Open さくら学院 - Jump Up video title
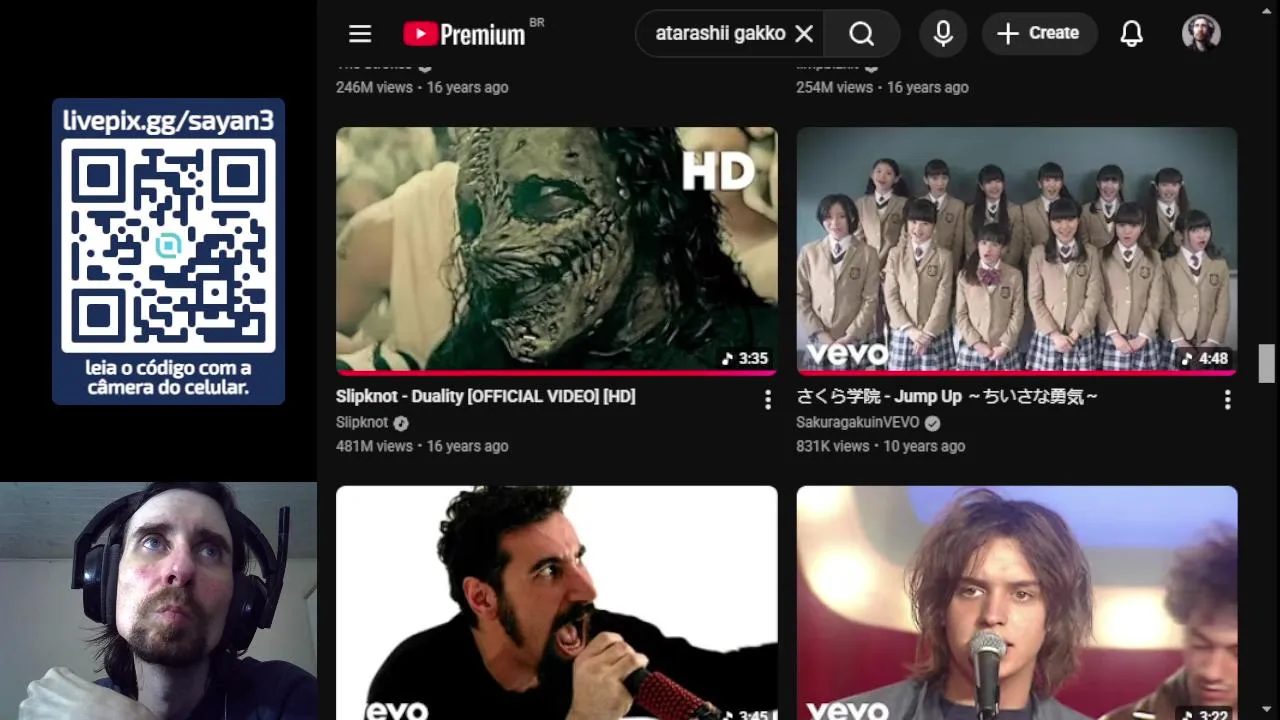The width and height of the screenshot is (1280, 720). point(947,397)
